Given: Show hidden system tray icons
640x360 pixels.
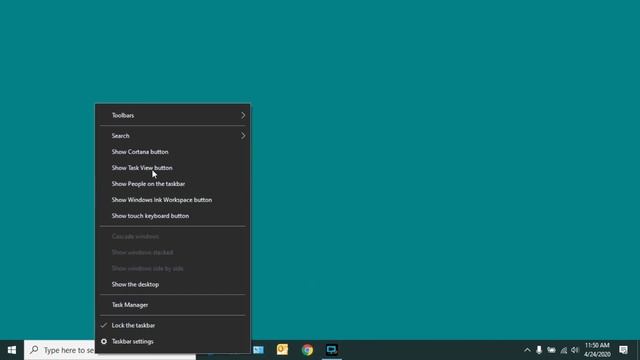Looking at the screenshot, I should click(x=527, y=350).
